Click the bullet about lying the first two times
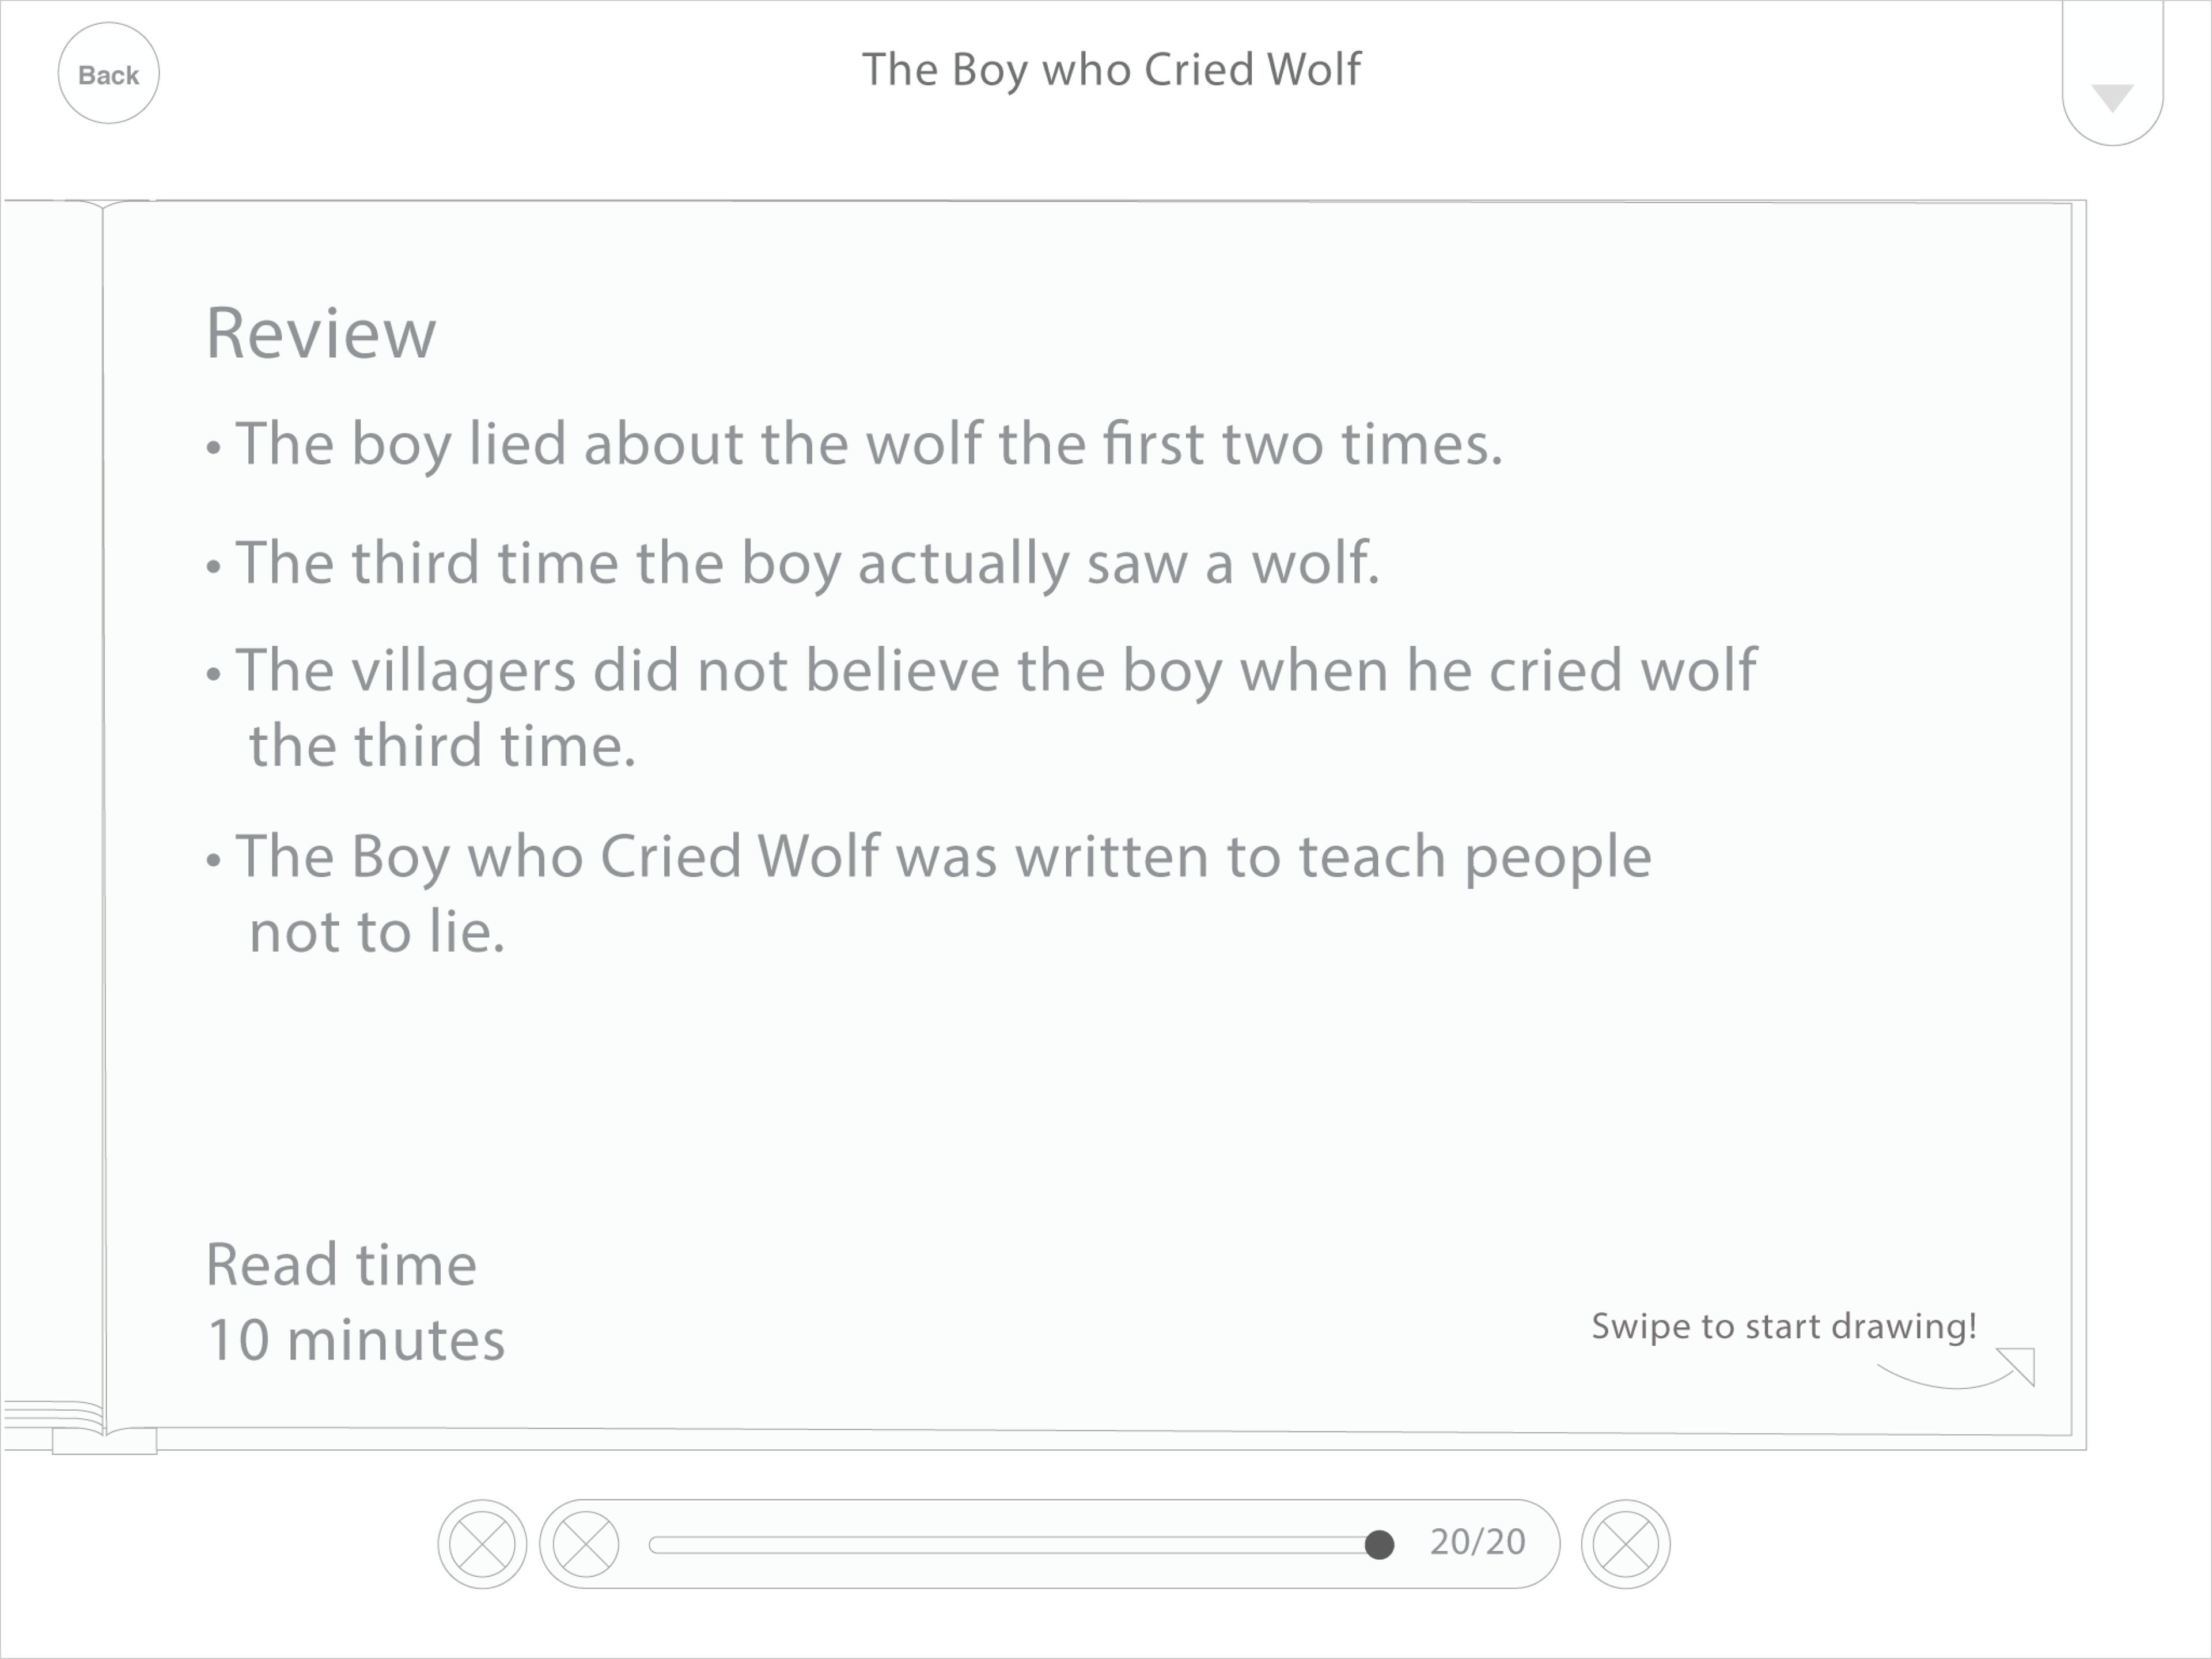 coord(854,445)
